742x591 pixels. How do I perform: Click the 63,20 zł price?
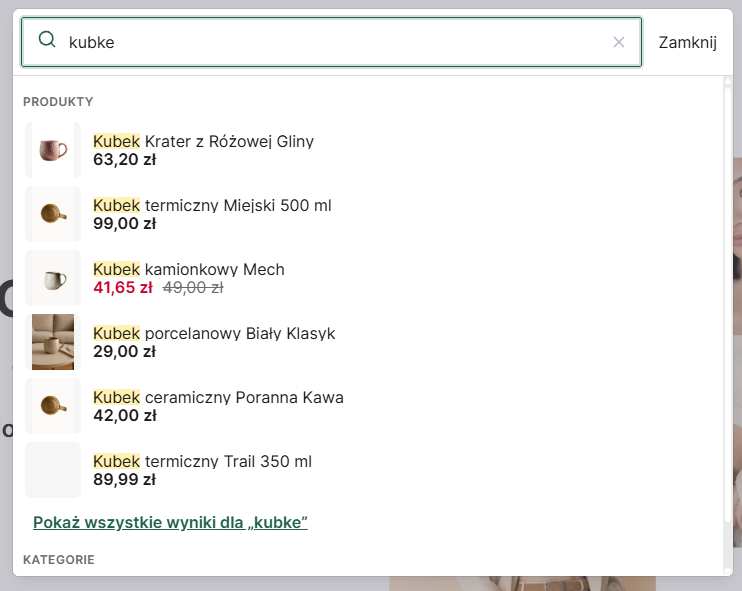click(124, 159)
